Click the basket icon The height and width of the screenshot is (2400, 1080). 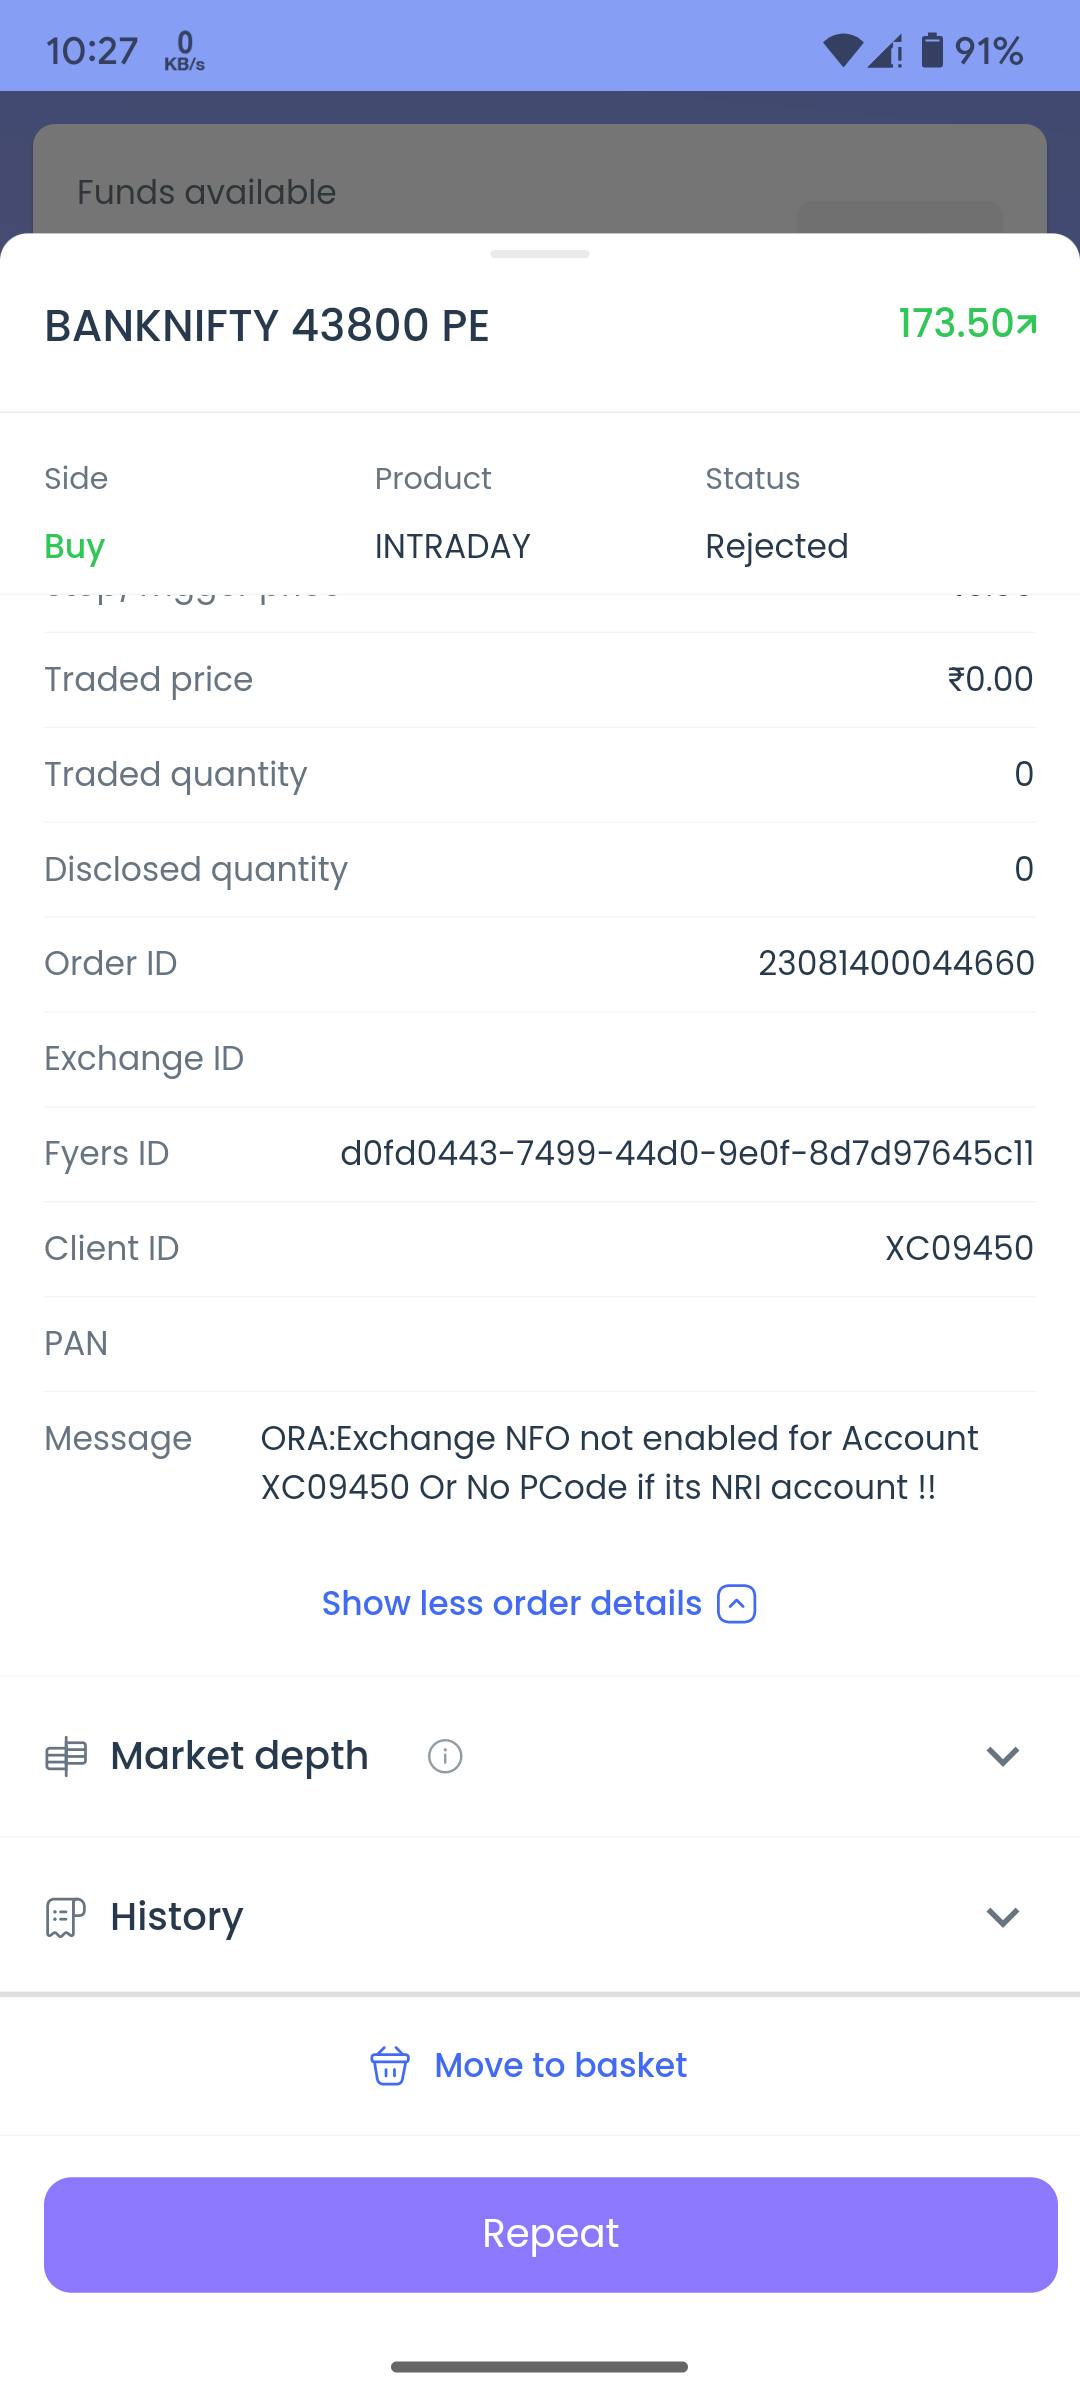pyautogui.click(x=389, y=2066)
